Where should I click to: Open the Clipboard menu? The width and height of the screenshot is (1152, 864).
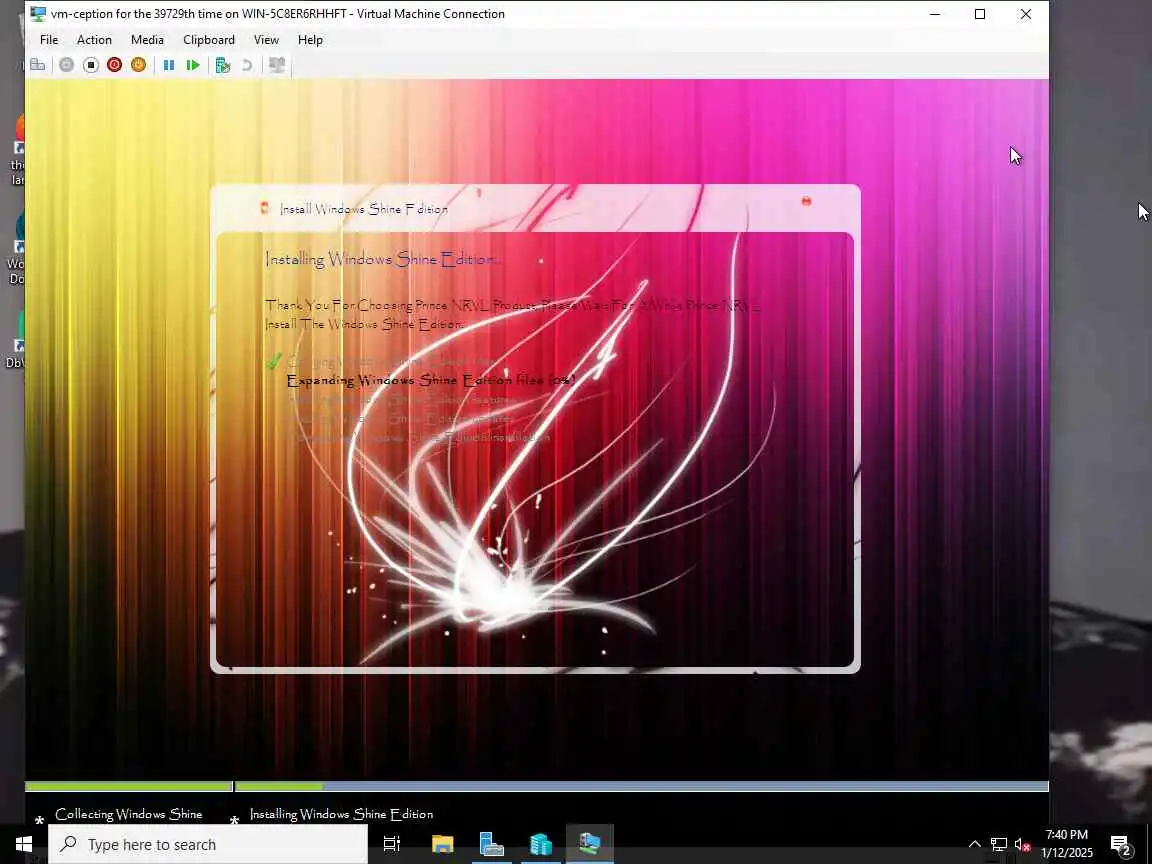point(209,40)
